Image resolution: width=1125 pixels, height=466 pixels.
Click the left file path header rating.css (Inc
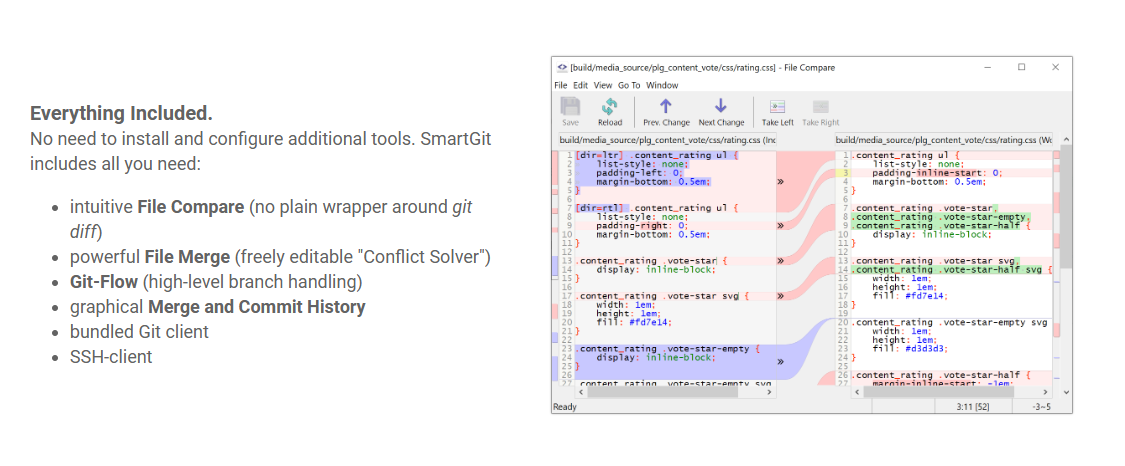(x=667, y=140)
